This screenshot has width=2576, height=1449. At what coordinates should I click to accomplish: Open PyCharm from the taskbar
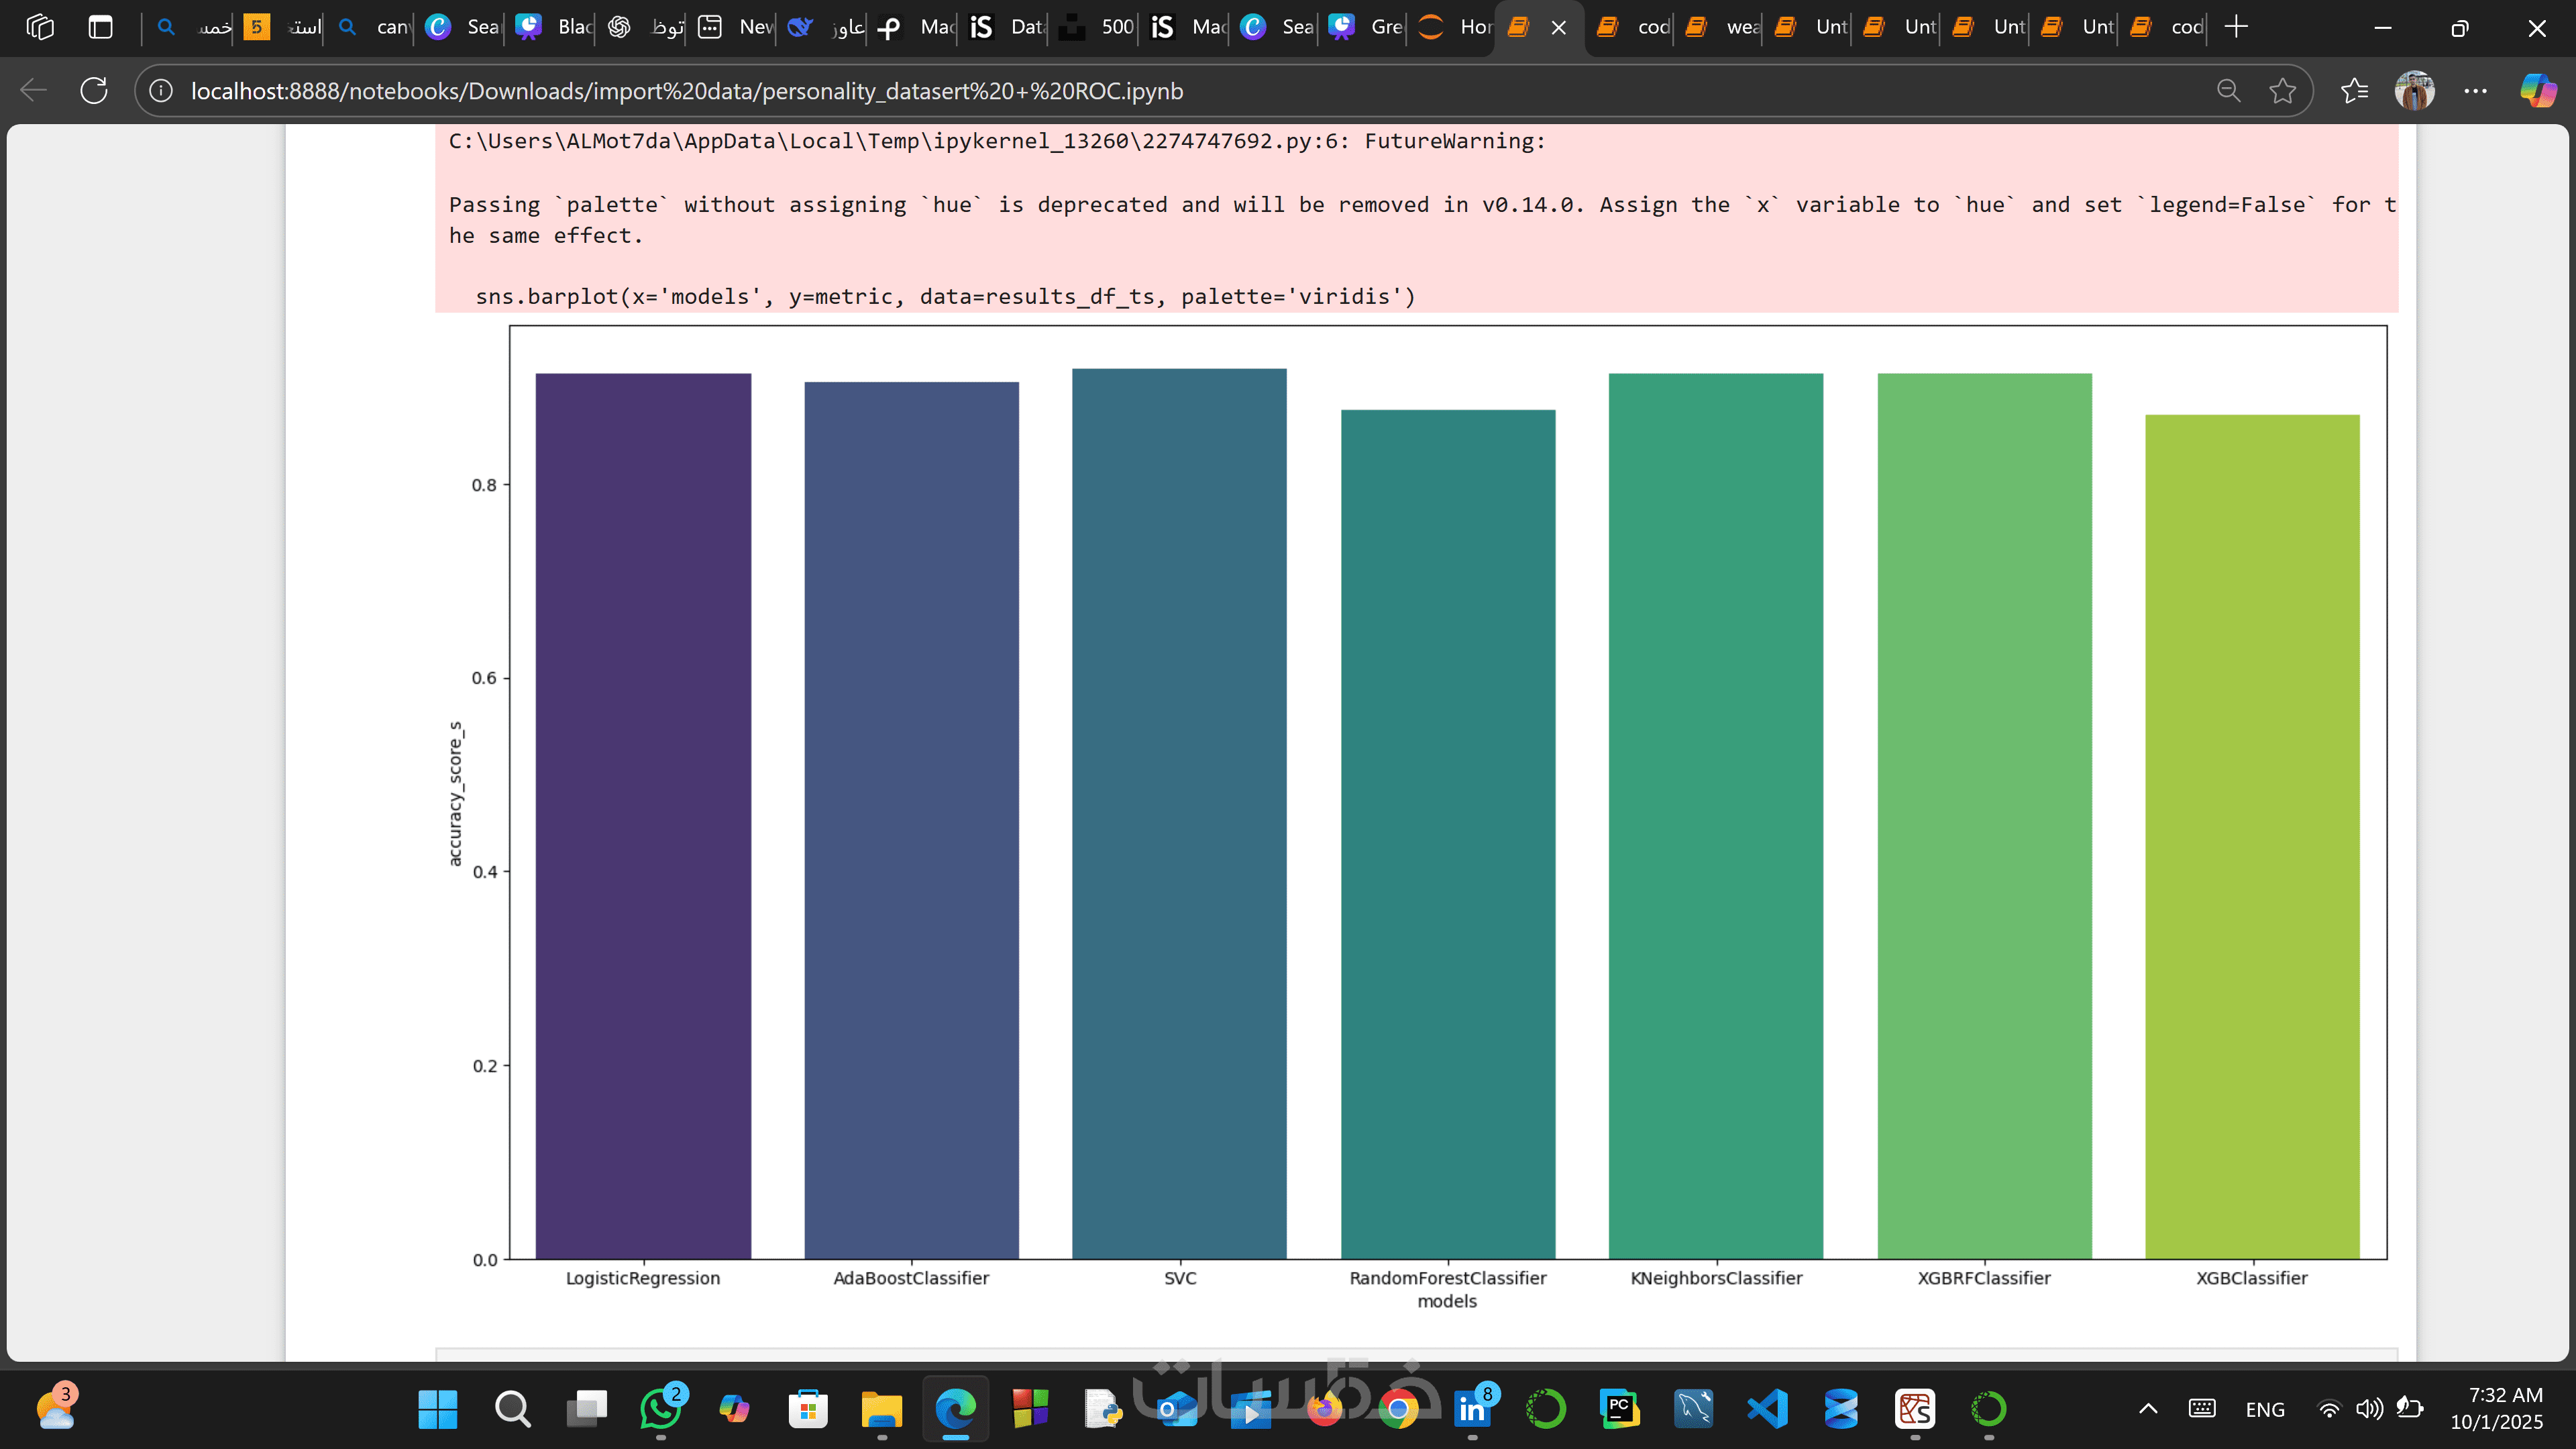1618,1409
